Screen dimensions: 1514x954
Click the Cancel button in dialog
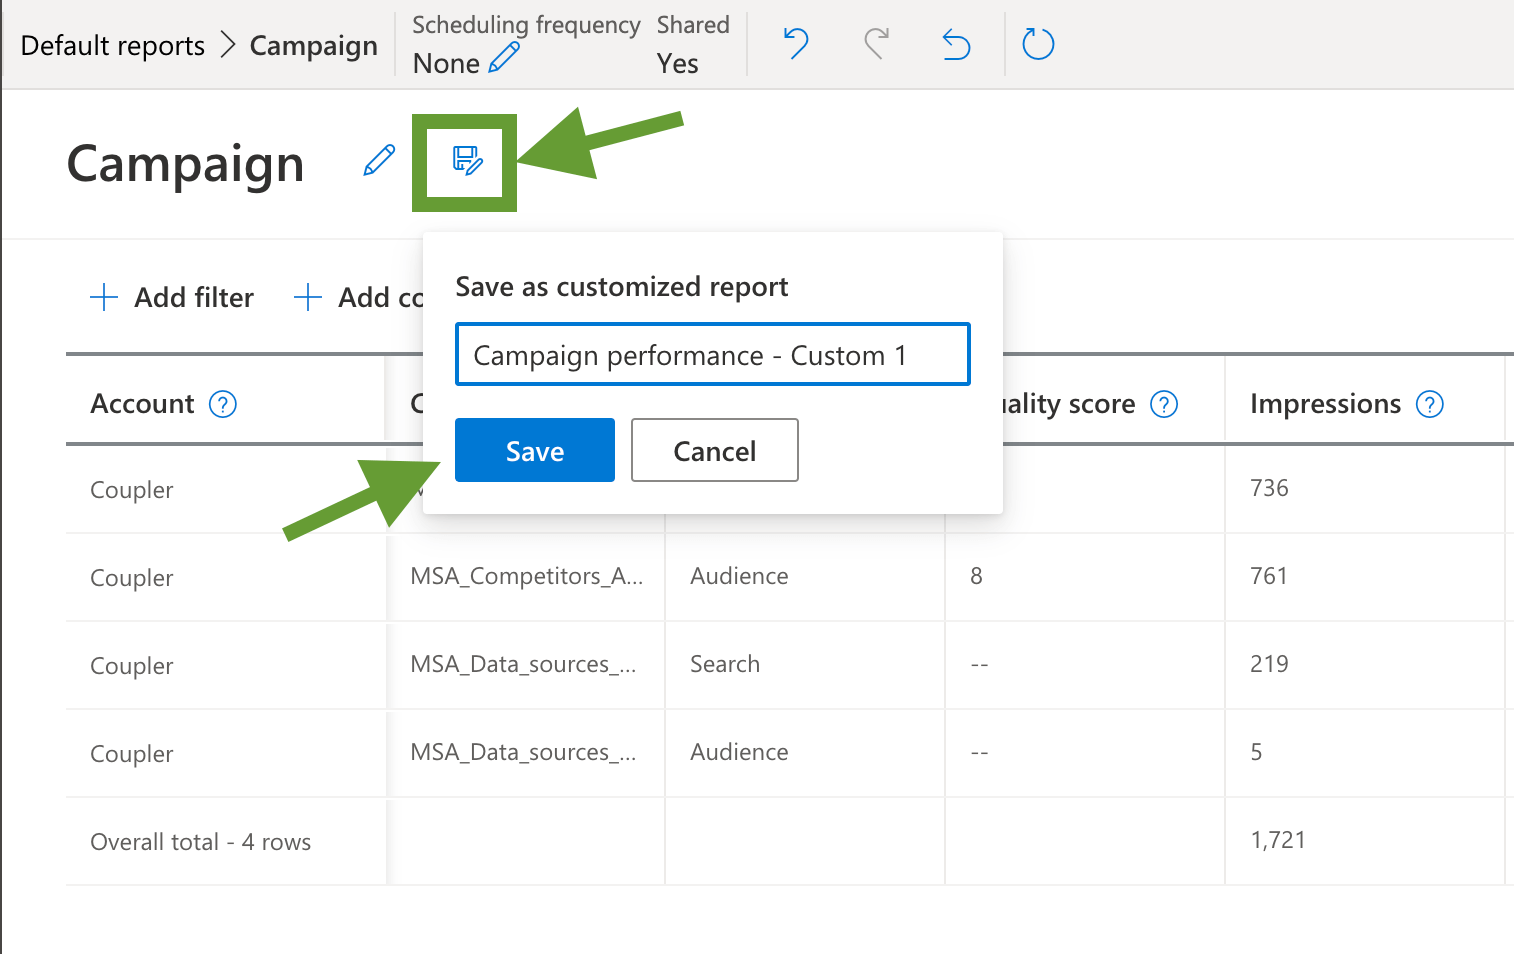click(x=715, y=450)
